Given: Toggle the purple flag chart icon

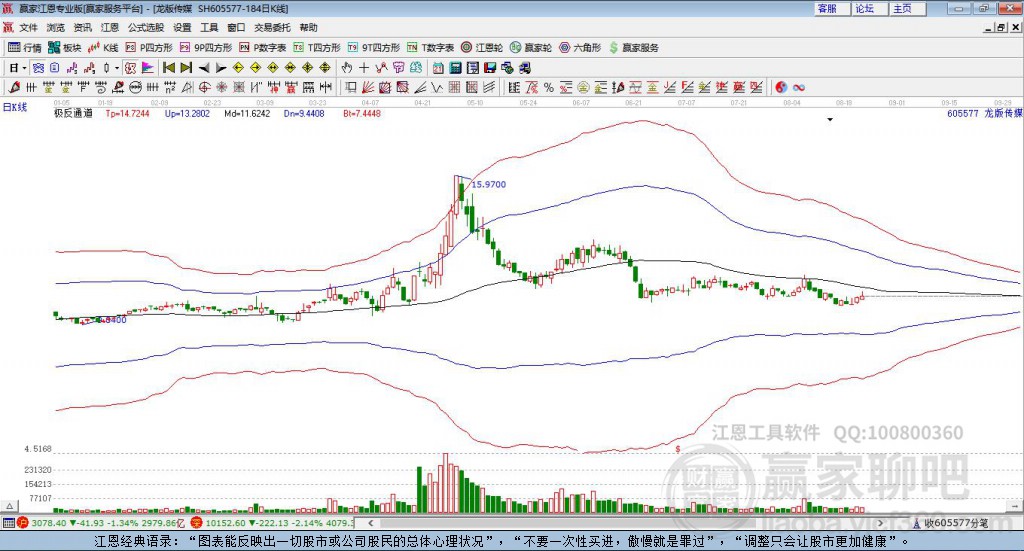Looking at the screenshot, I should (x=148, y=68).
